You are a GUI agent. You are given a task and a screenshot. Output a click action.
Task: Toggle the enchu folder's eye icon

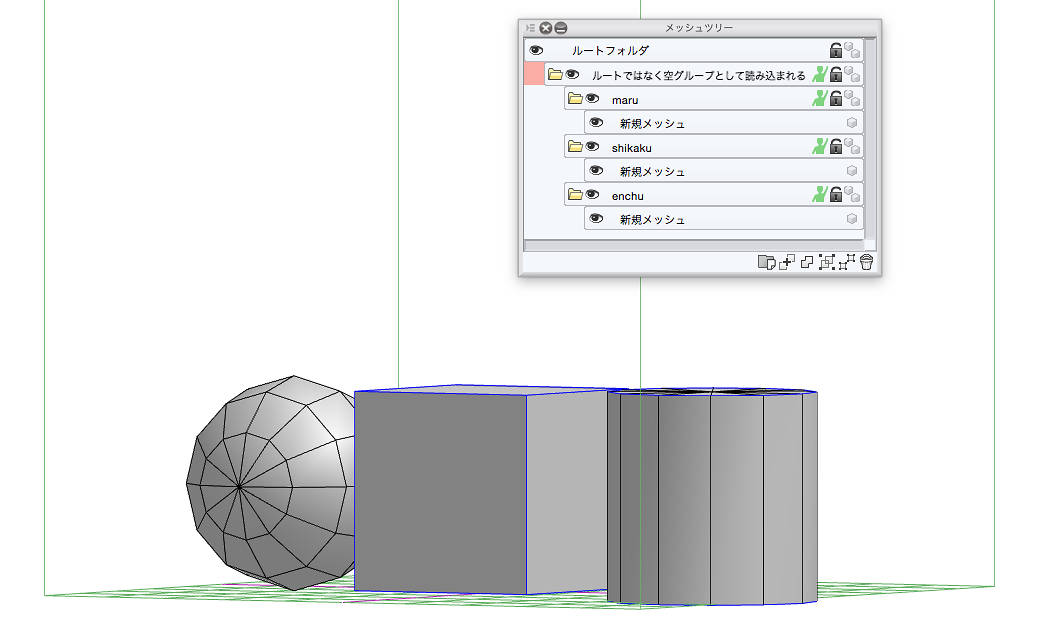[592, 195]
